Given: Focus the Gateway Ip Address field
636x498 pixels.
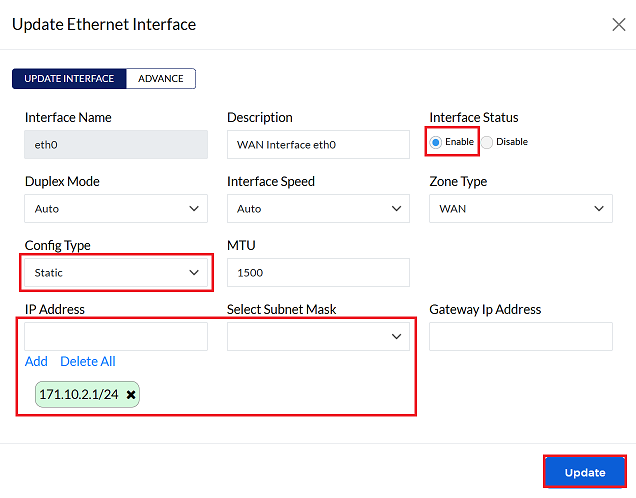Looking at the screenshot, I should 521,336.
